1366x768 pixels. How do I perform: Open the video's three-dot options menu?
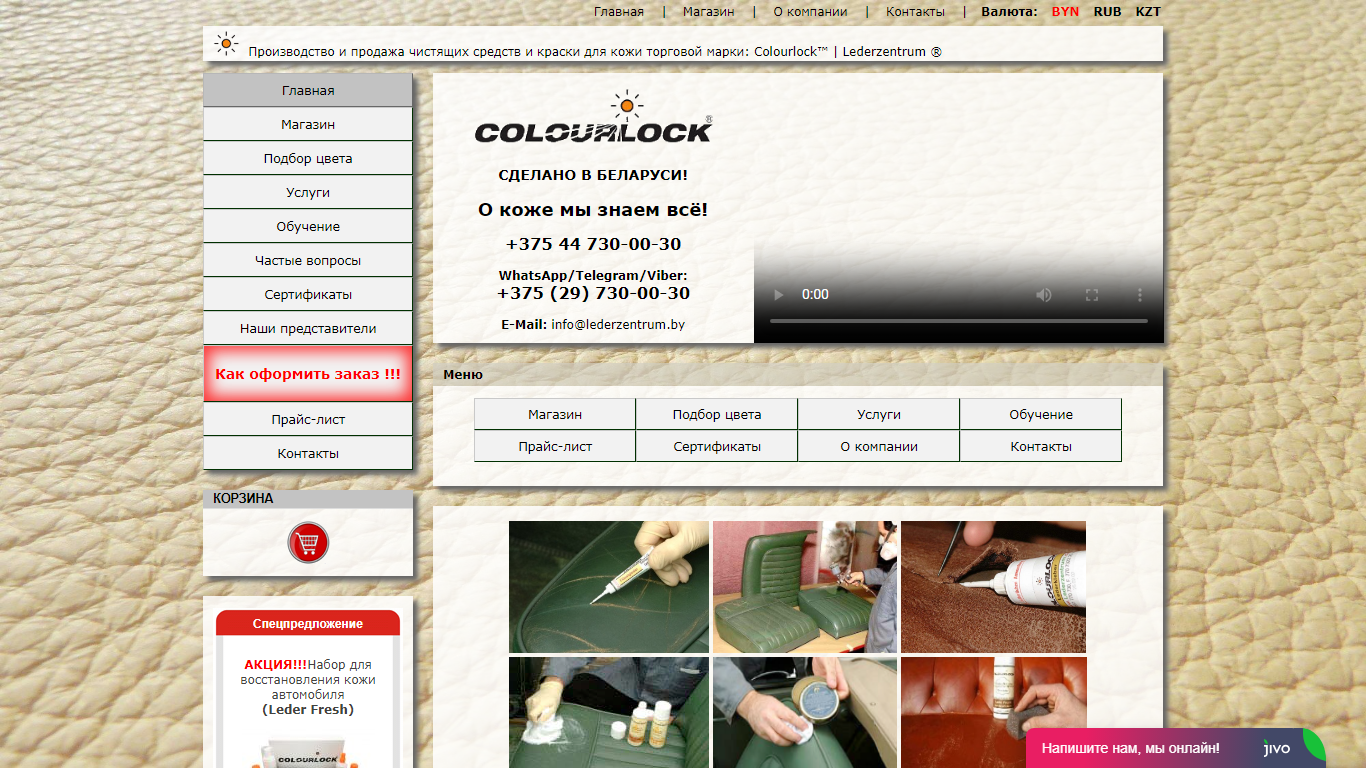click(1140, 295)
